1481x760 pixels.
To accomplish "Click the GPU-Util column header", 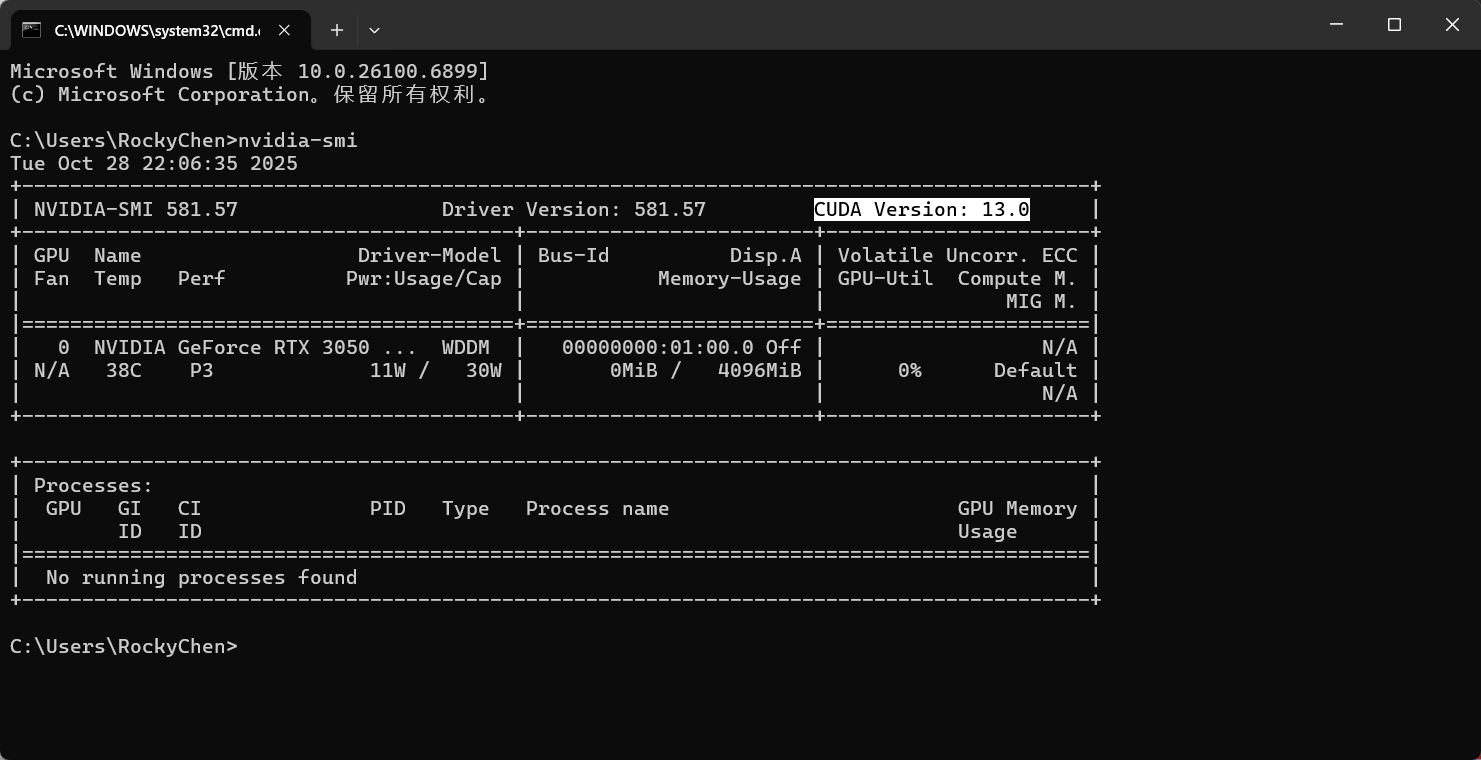I will (x=886, y=279).
